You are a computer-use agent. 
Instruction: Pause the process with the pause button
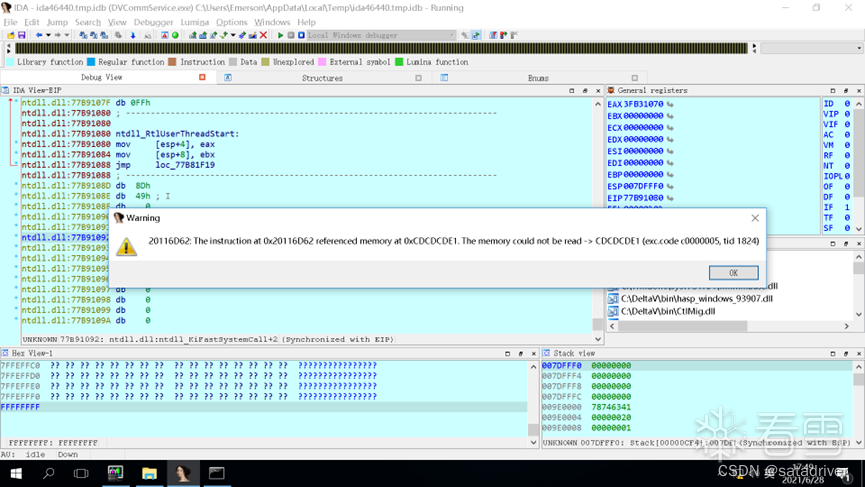click(x=291, y=35)
